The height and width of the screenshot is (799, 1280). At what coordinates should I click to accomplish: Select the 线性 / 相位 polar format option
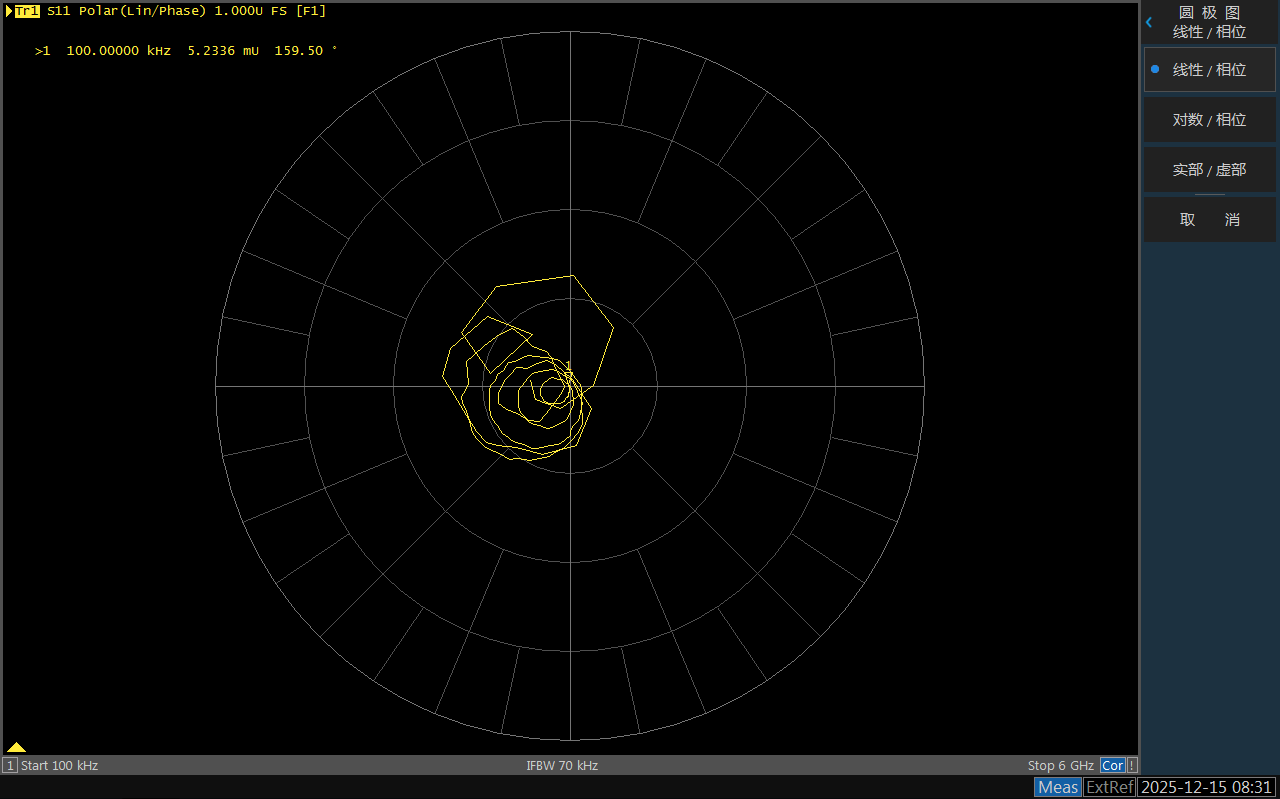tap(1209, 70)
